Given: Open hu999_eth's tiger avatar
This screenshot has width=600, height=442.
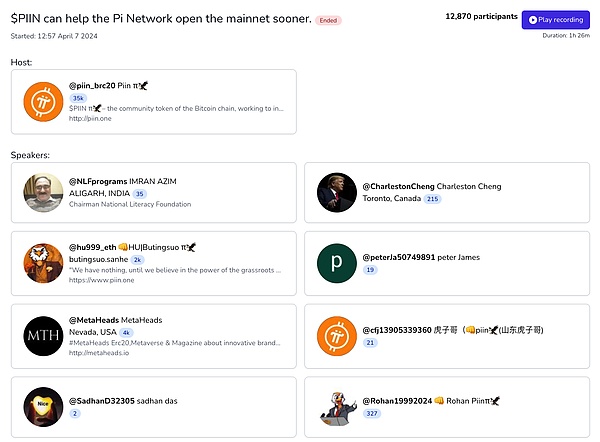Looking at the screenshot, I should (44, 263).
